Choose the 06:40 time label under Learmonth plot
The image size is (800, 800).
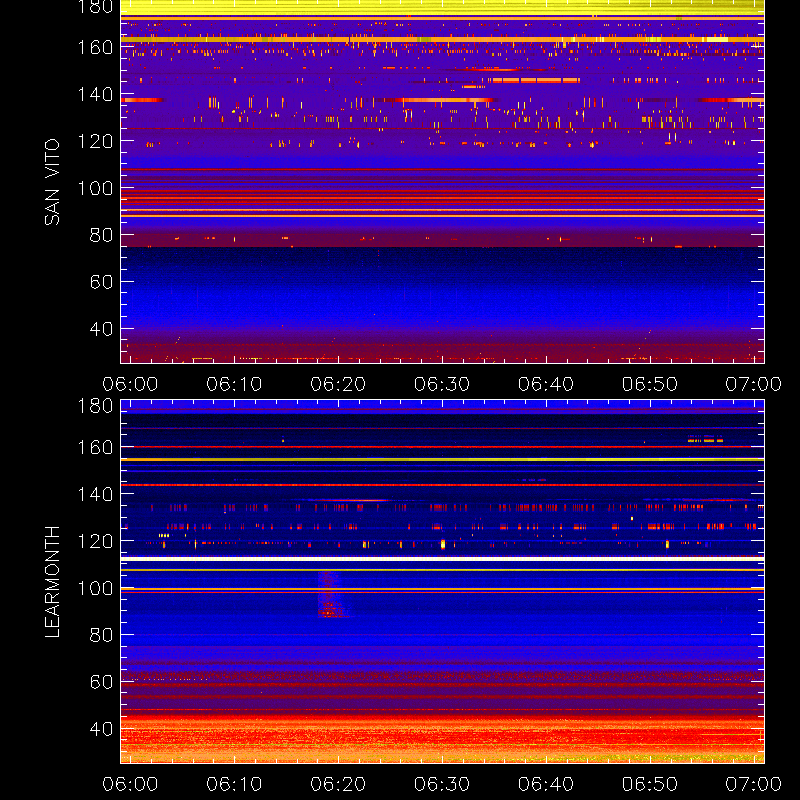[546, 784]
